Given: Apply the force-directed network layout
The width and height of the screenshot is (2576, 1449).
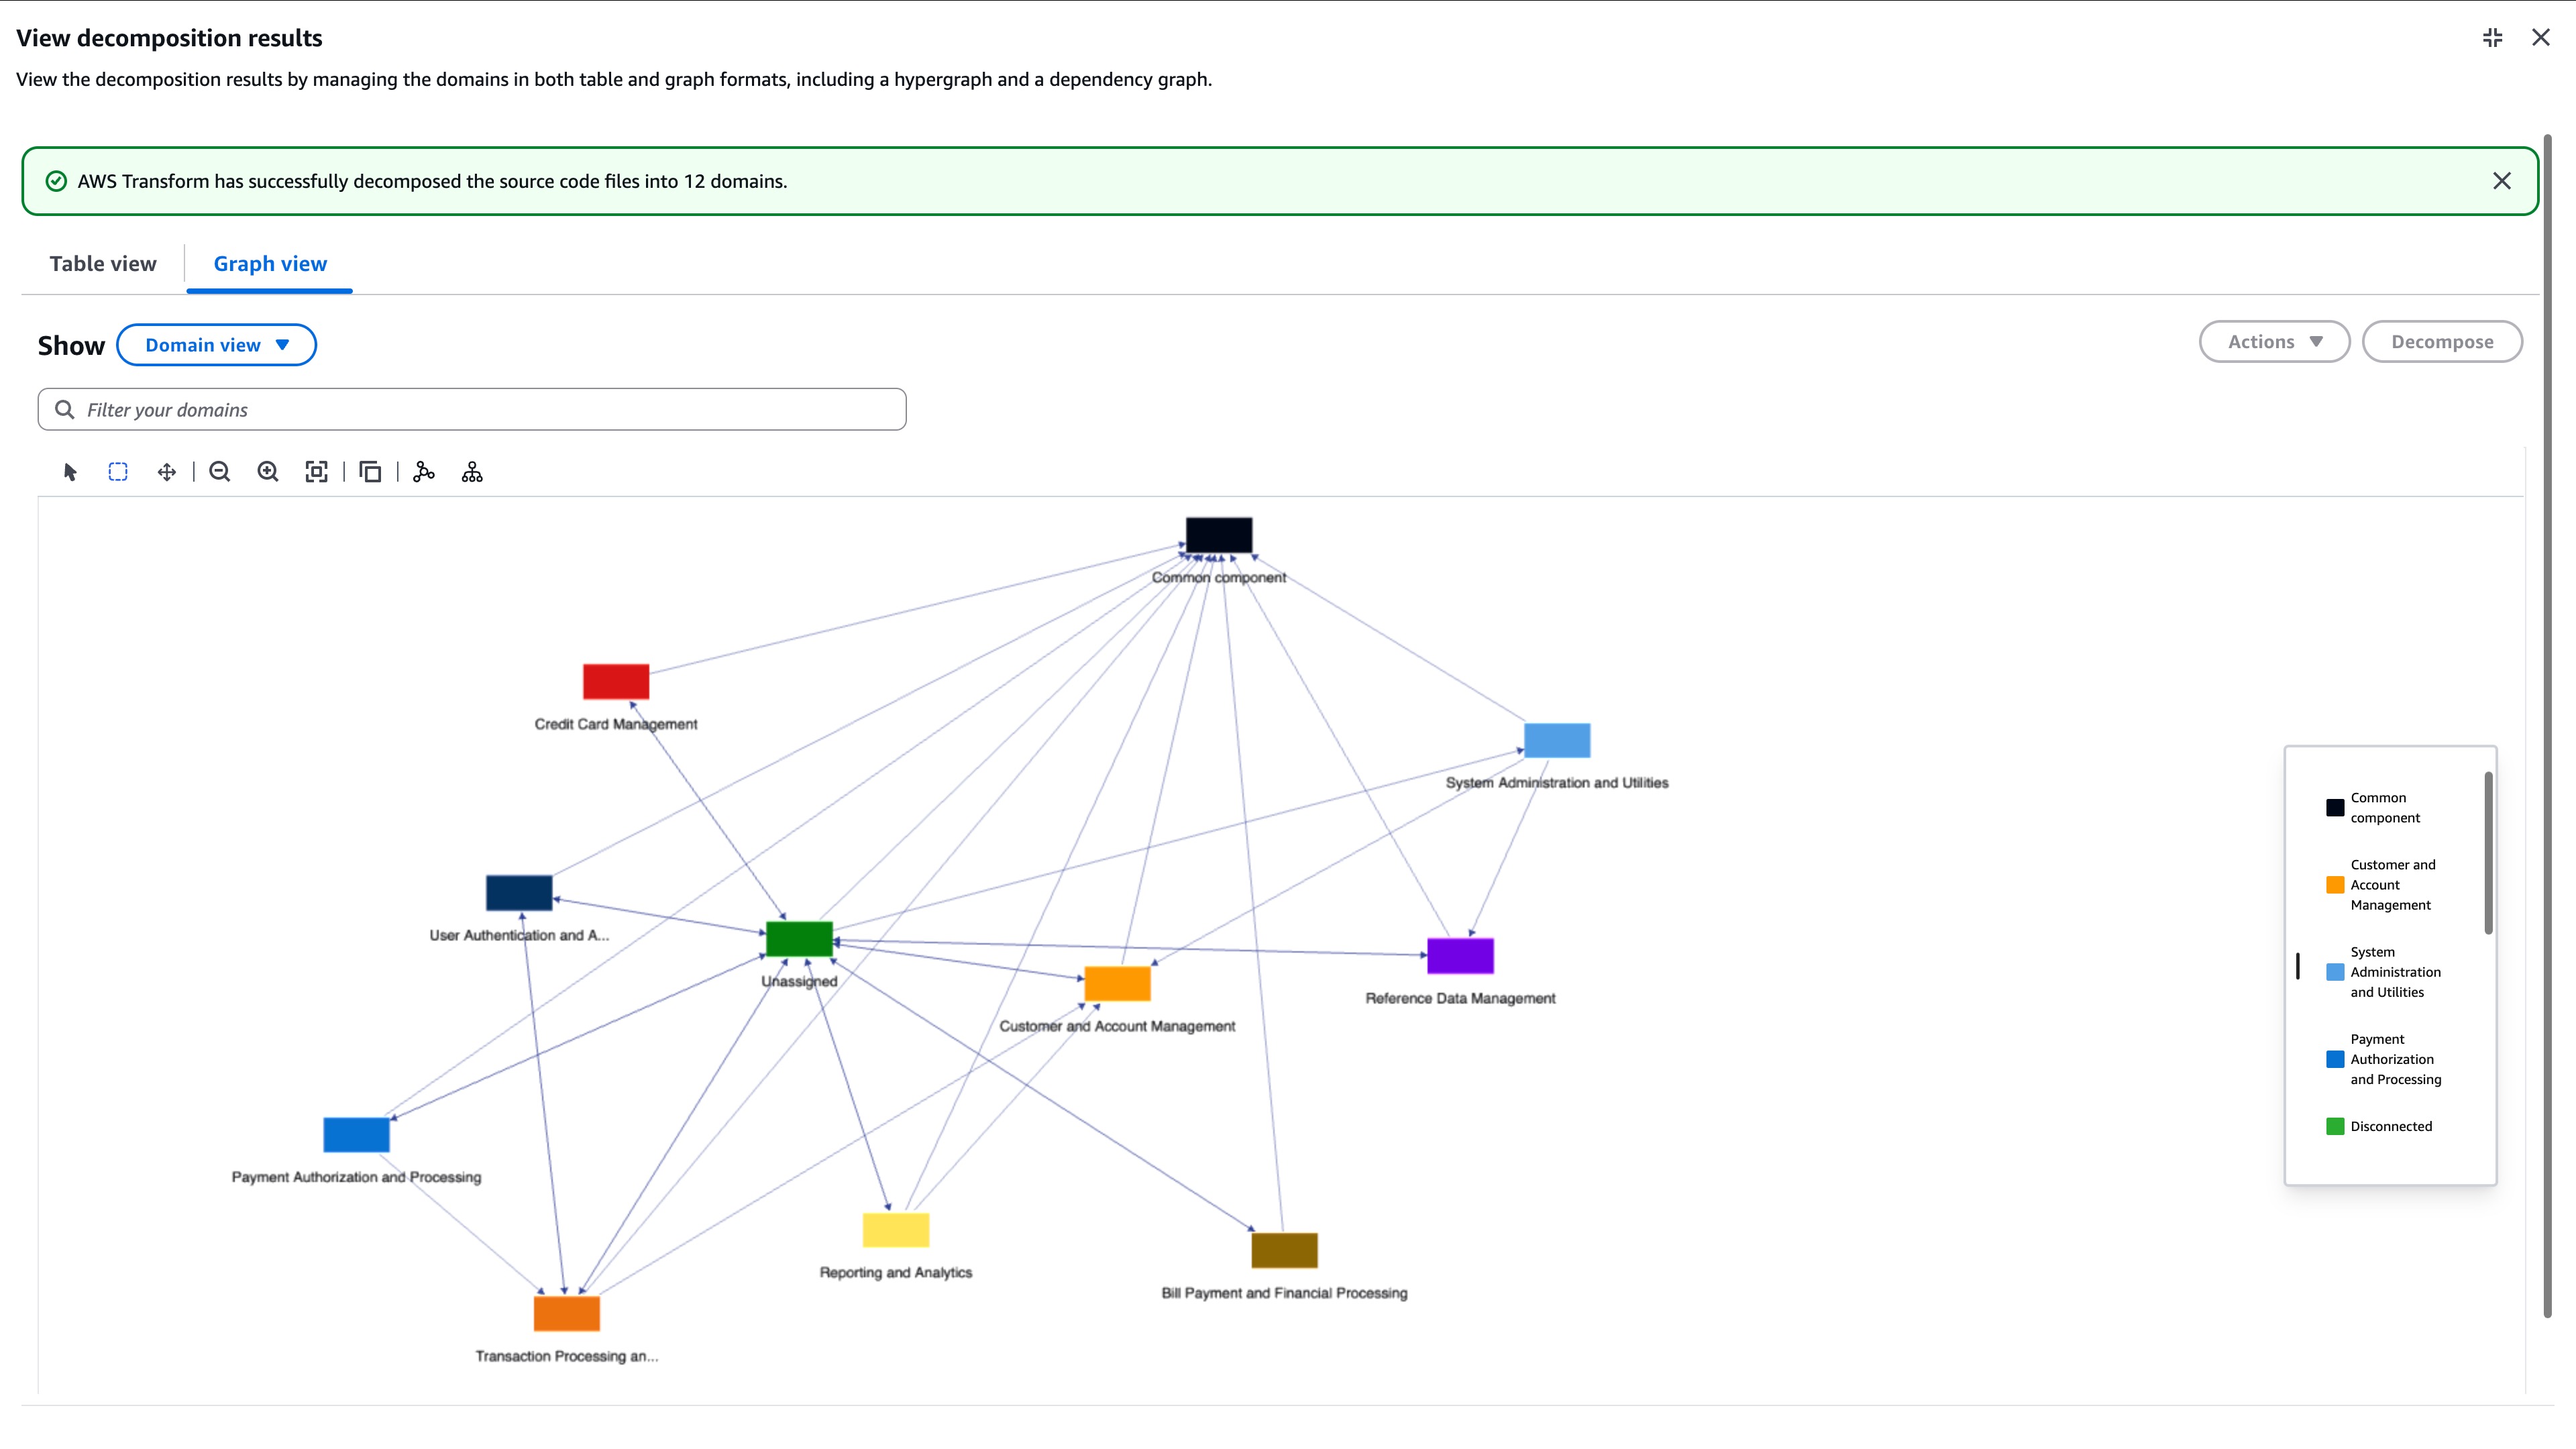Looking at the screenshot, I should pos(424,471).
